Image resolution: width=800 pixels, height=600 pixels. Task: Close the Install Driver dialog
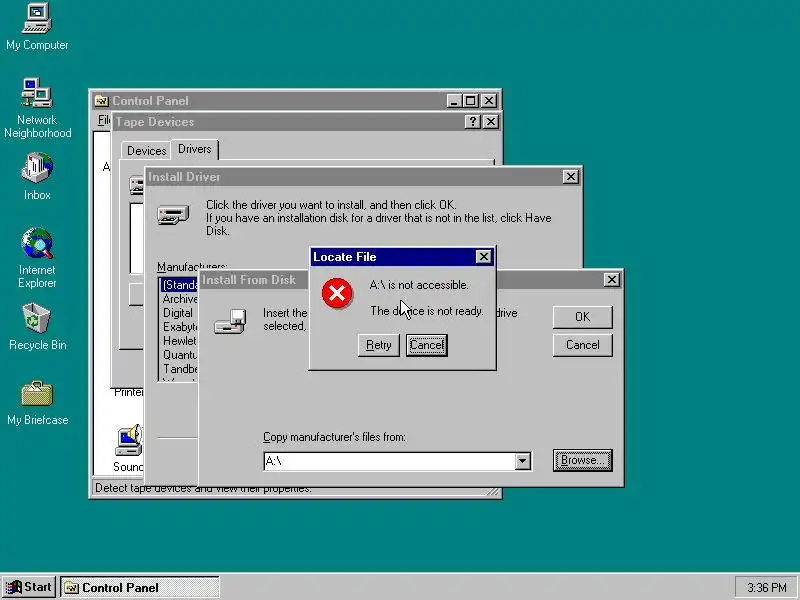click(570, 177)
